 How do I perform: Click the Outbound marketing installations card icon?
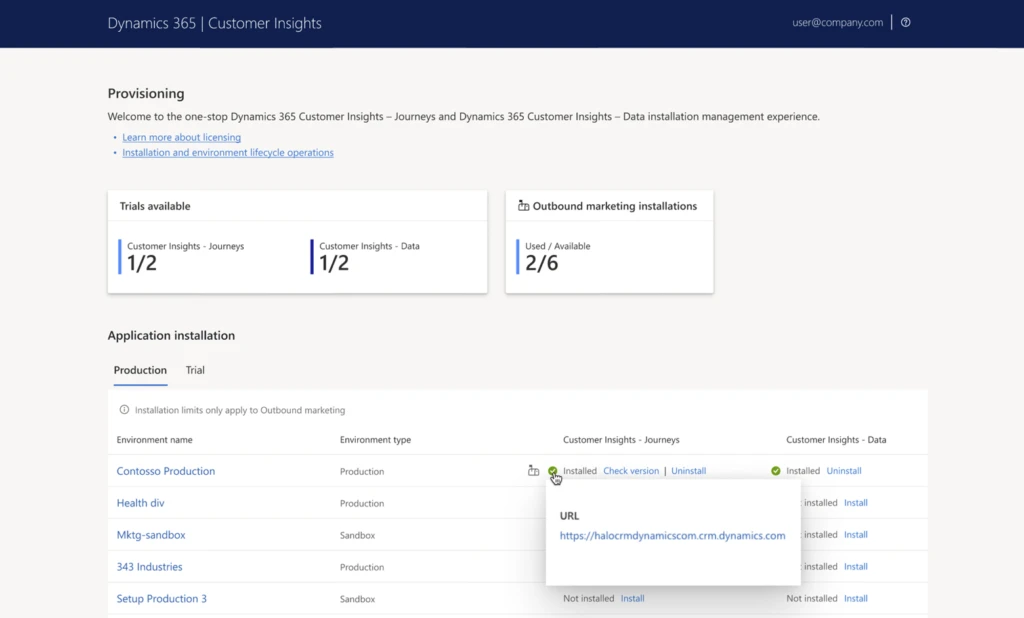[523, 206]
